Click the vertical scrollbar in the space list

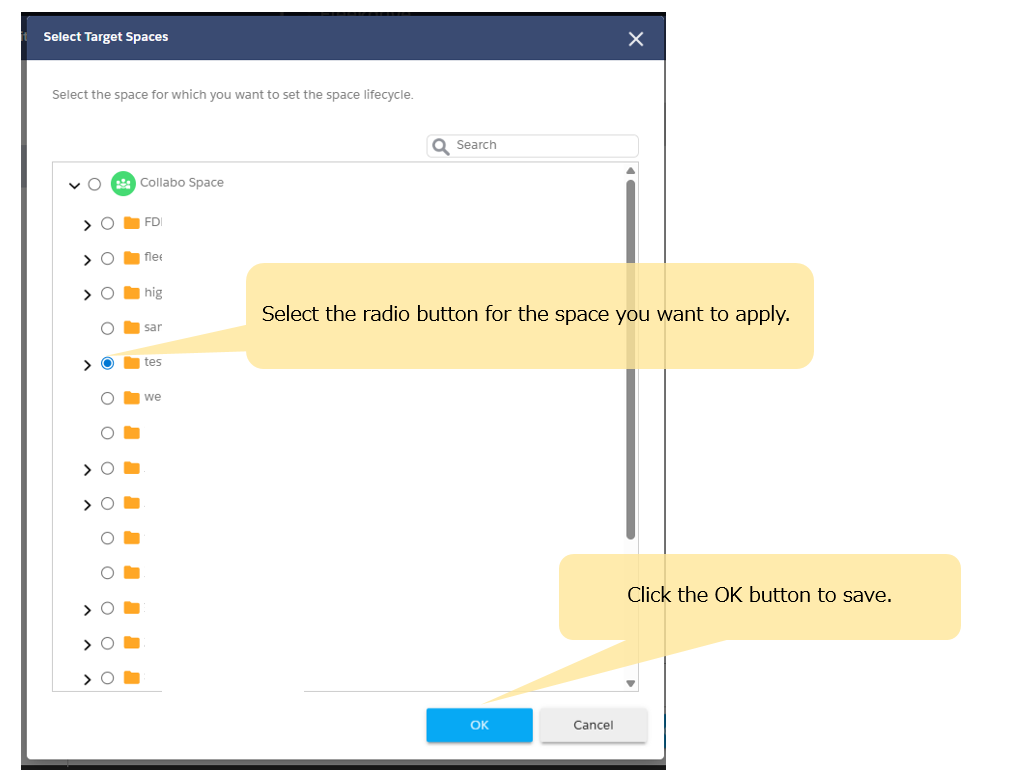point(630,360)
